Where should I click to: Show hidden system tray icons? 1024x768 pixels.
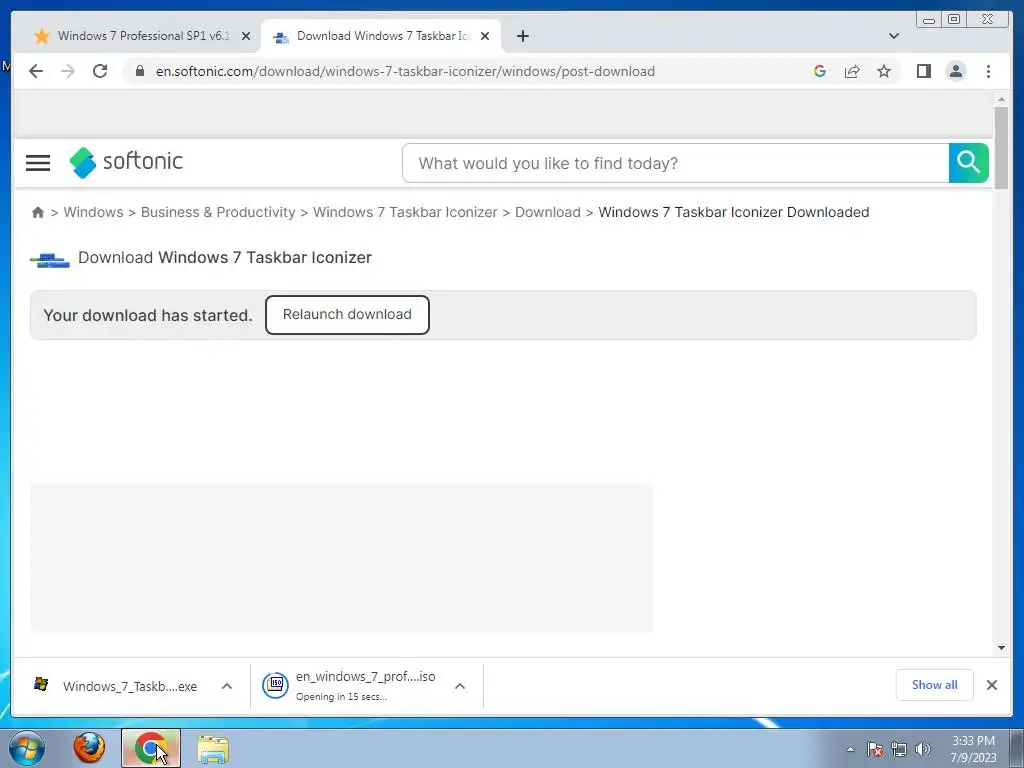coord(850,749)
